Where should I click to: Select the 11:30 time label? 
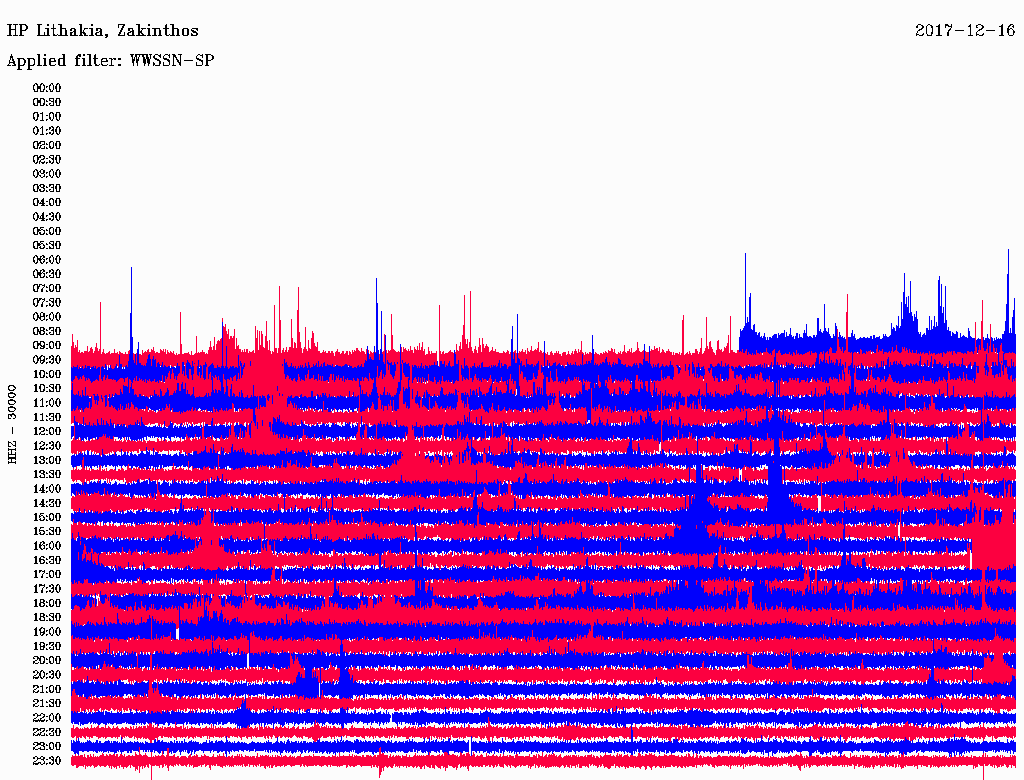click(47, 417)
